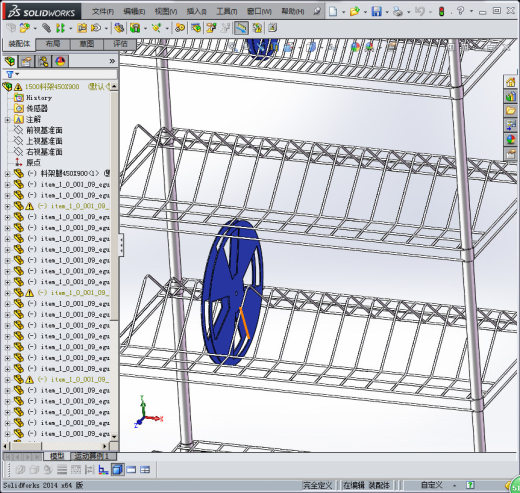Open the 文件(F) menu

103,12
